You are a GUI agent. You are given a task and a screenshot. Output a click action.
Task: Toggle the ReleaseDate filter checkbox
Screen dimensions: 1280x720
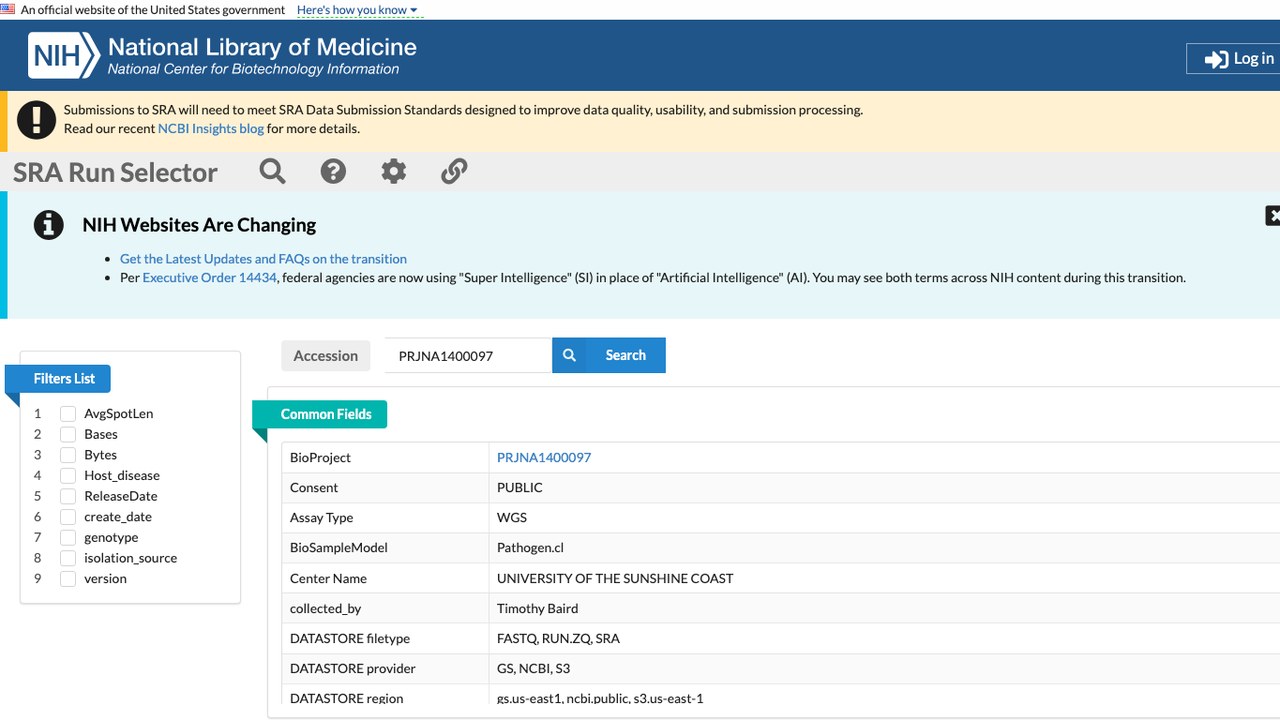[x=68, y=496]
